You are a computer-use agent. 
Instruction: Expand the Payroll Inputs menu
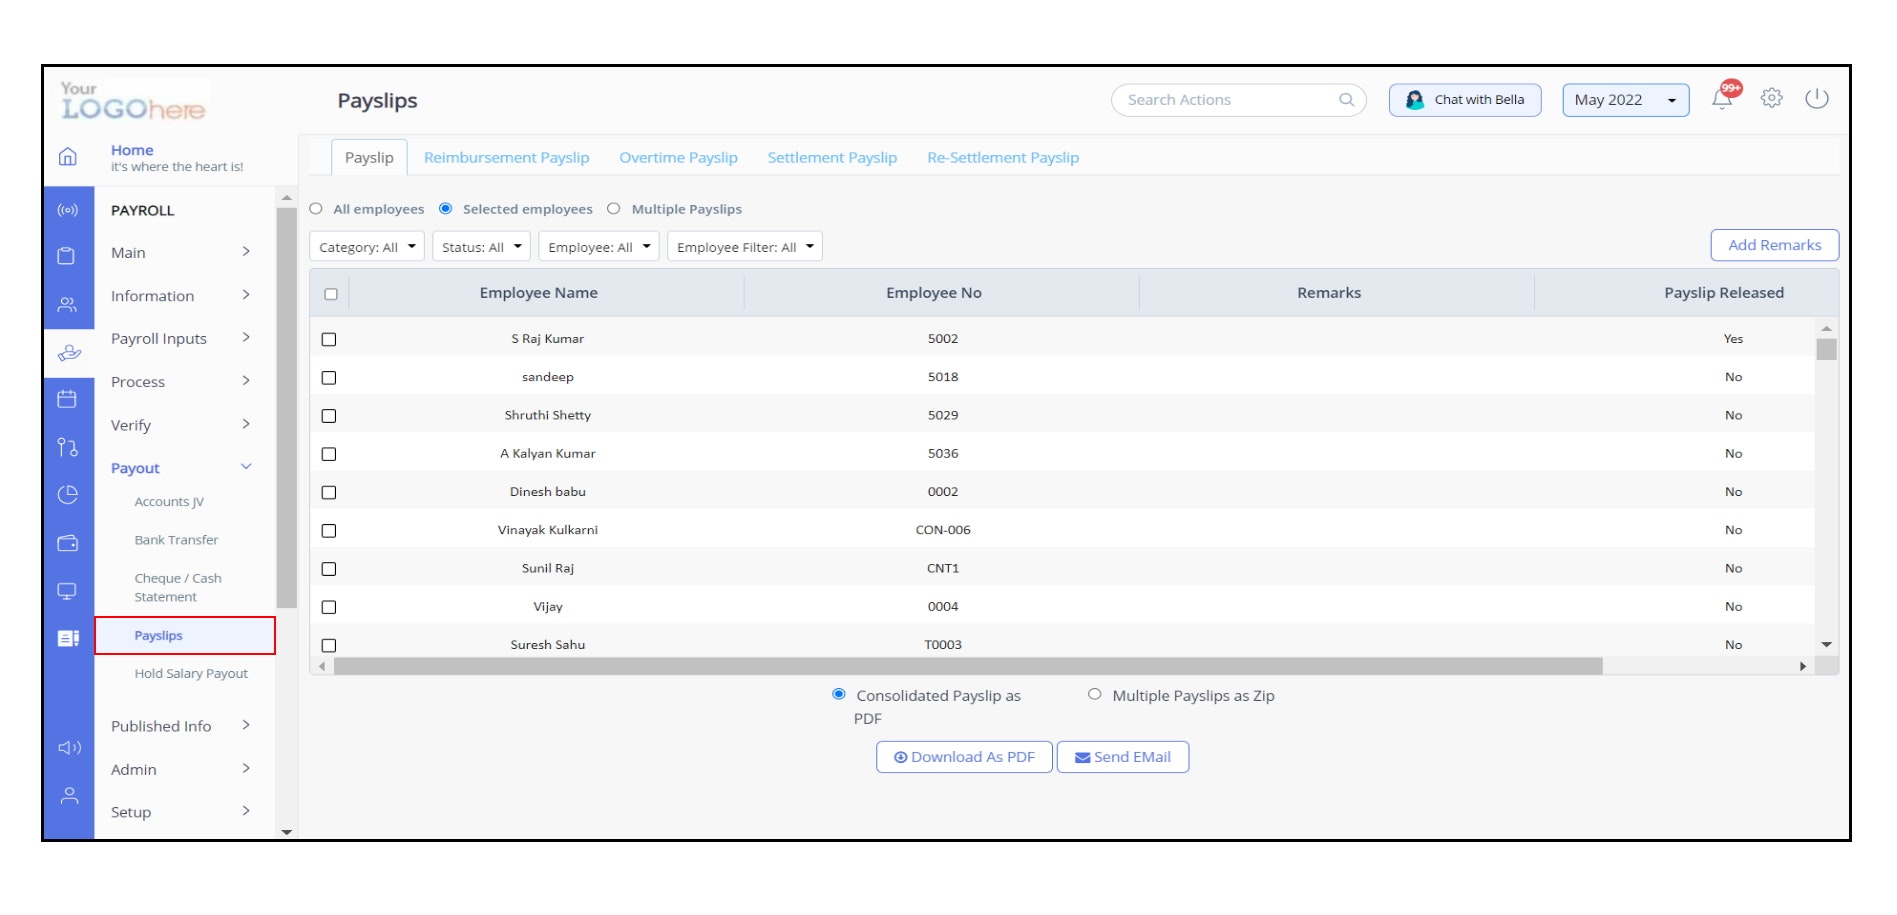coord(180,339)
